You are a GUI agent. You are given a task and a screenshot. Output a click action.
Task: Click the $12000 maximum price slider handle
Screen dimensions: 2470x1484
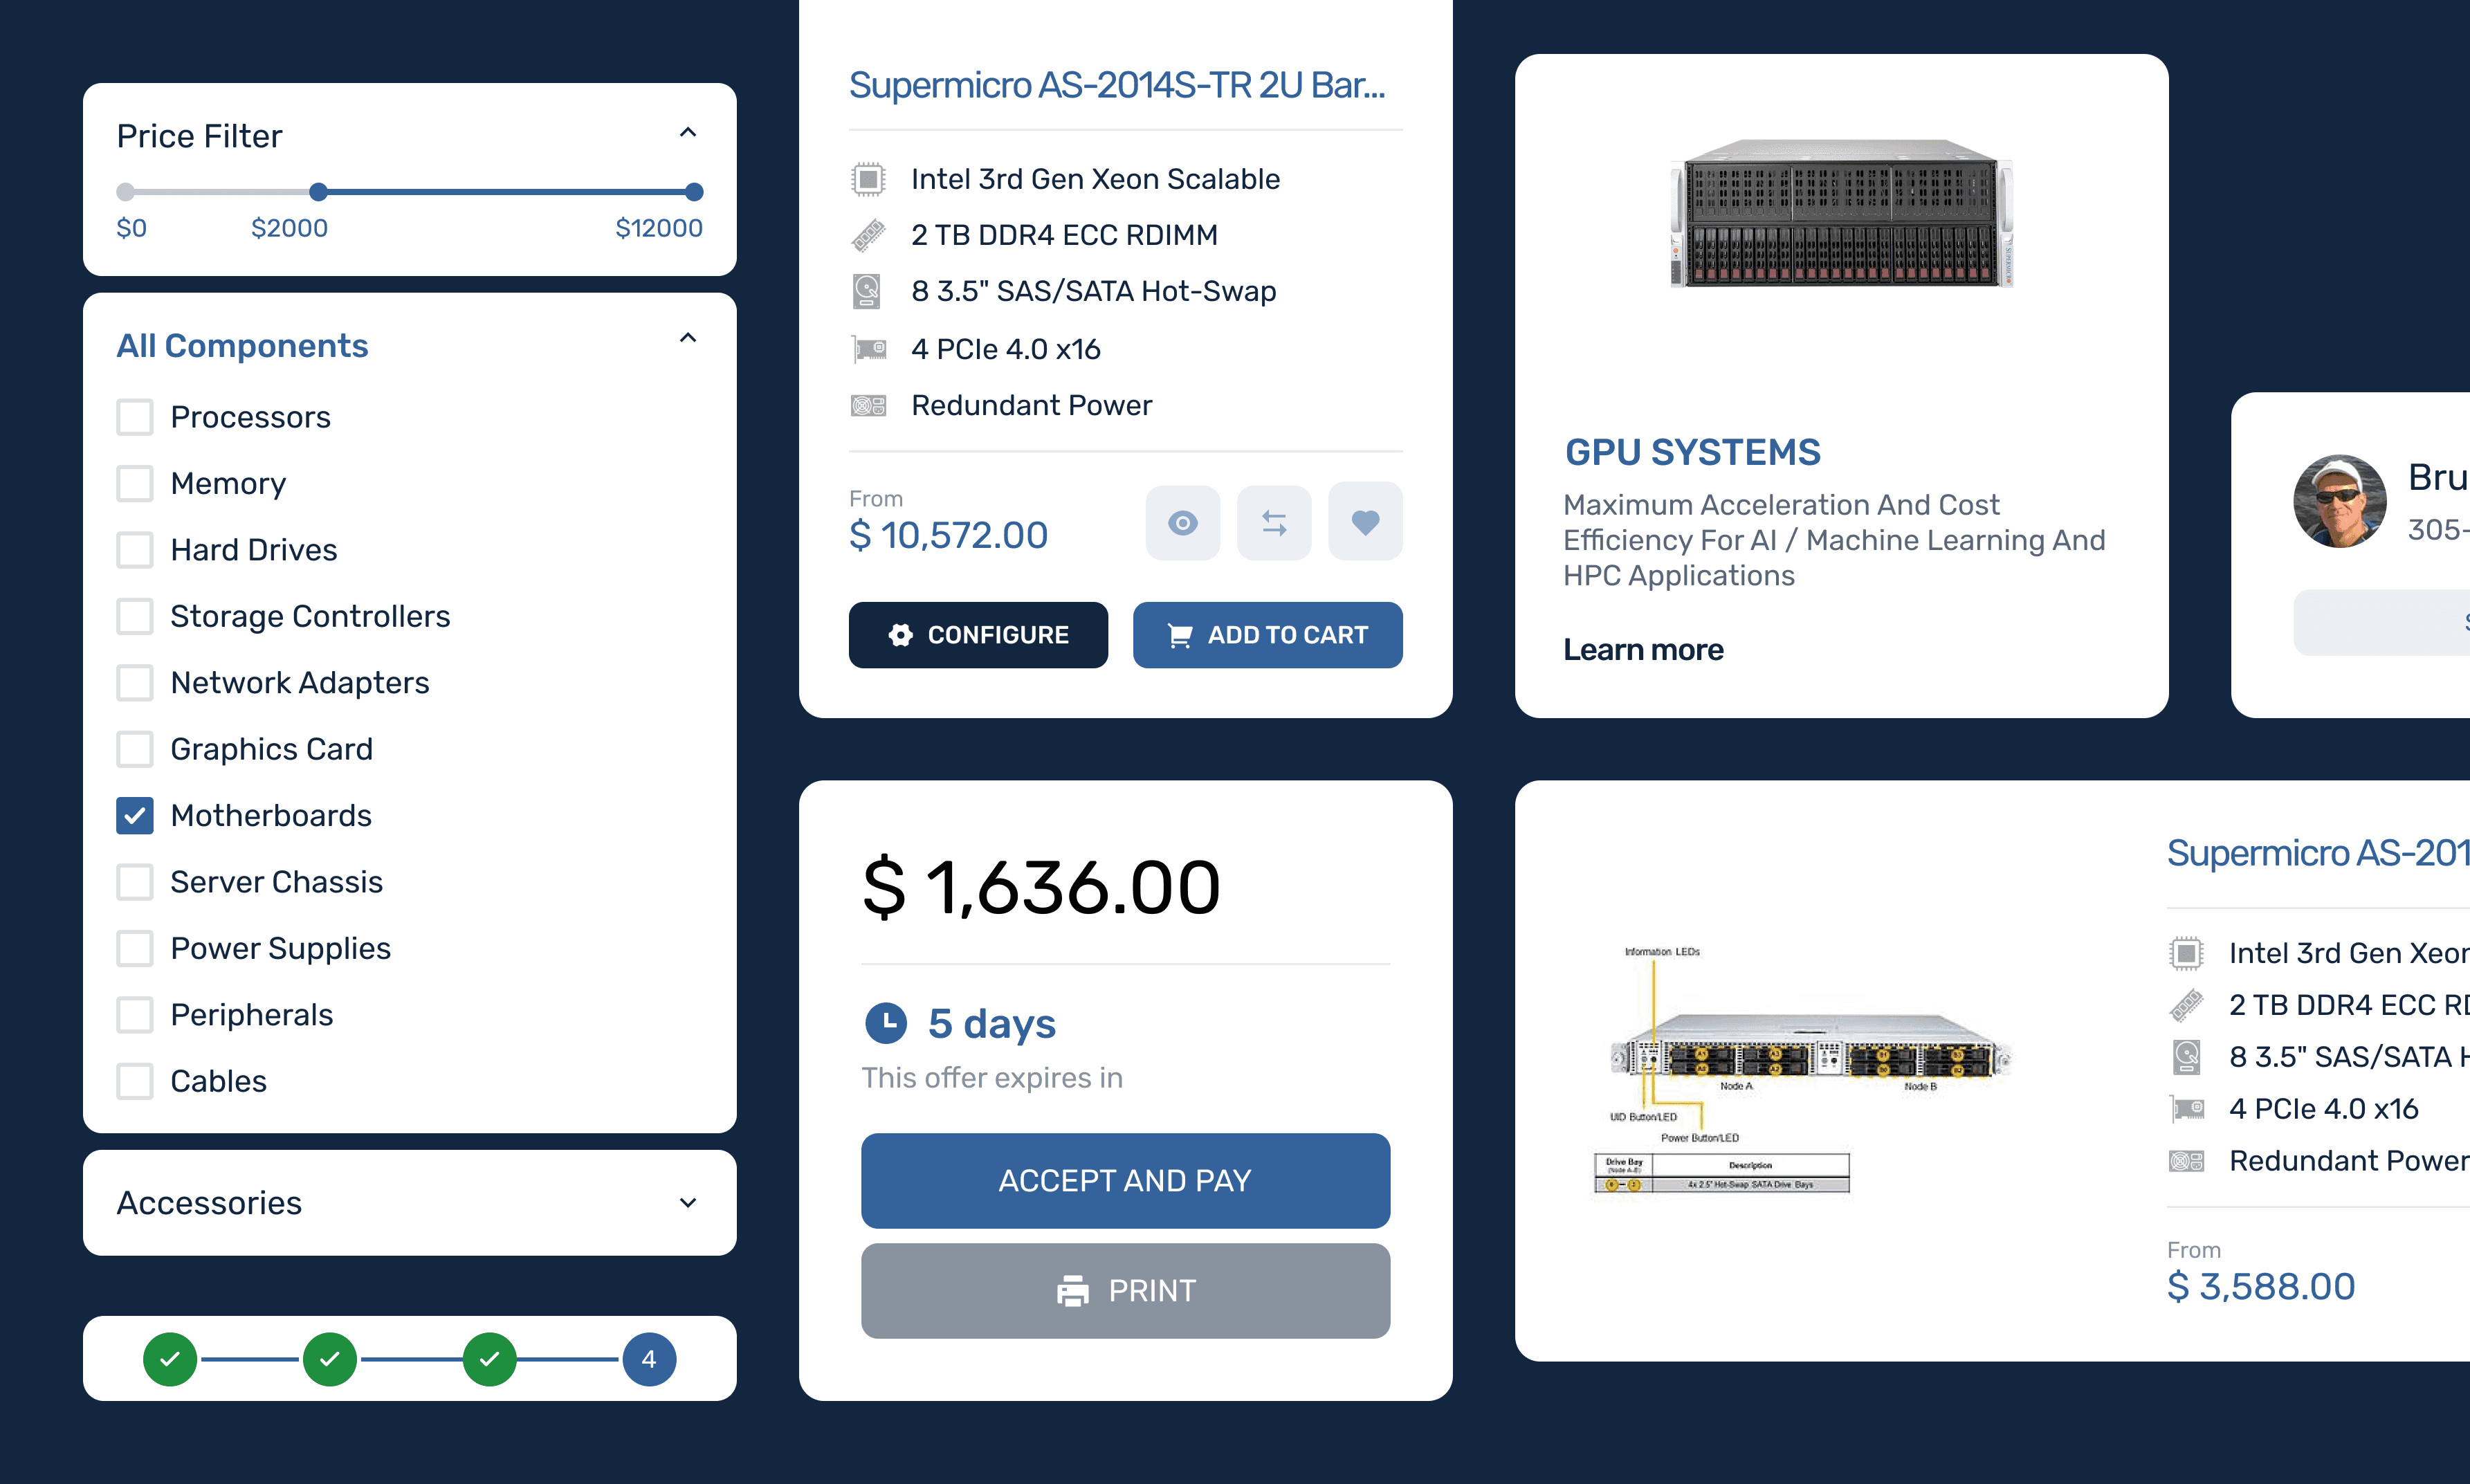coord(694,192)
